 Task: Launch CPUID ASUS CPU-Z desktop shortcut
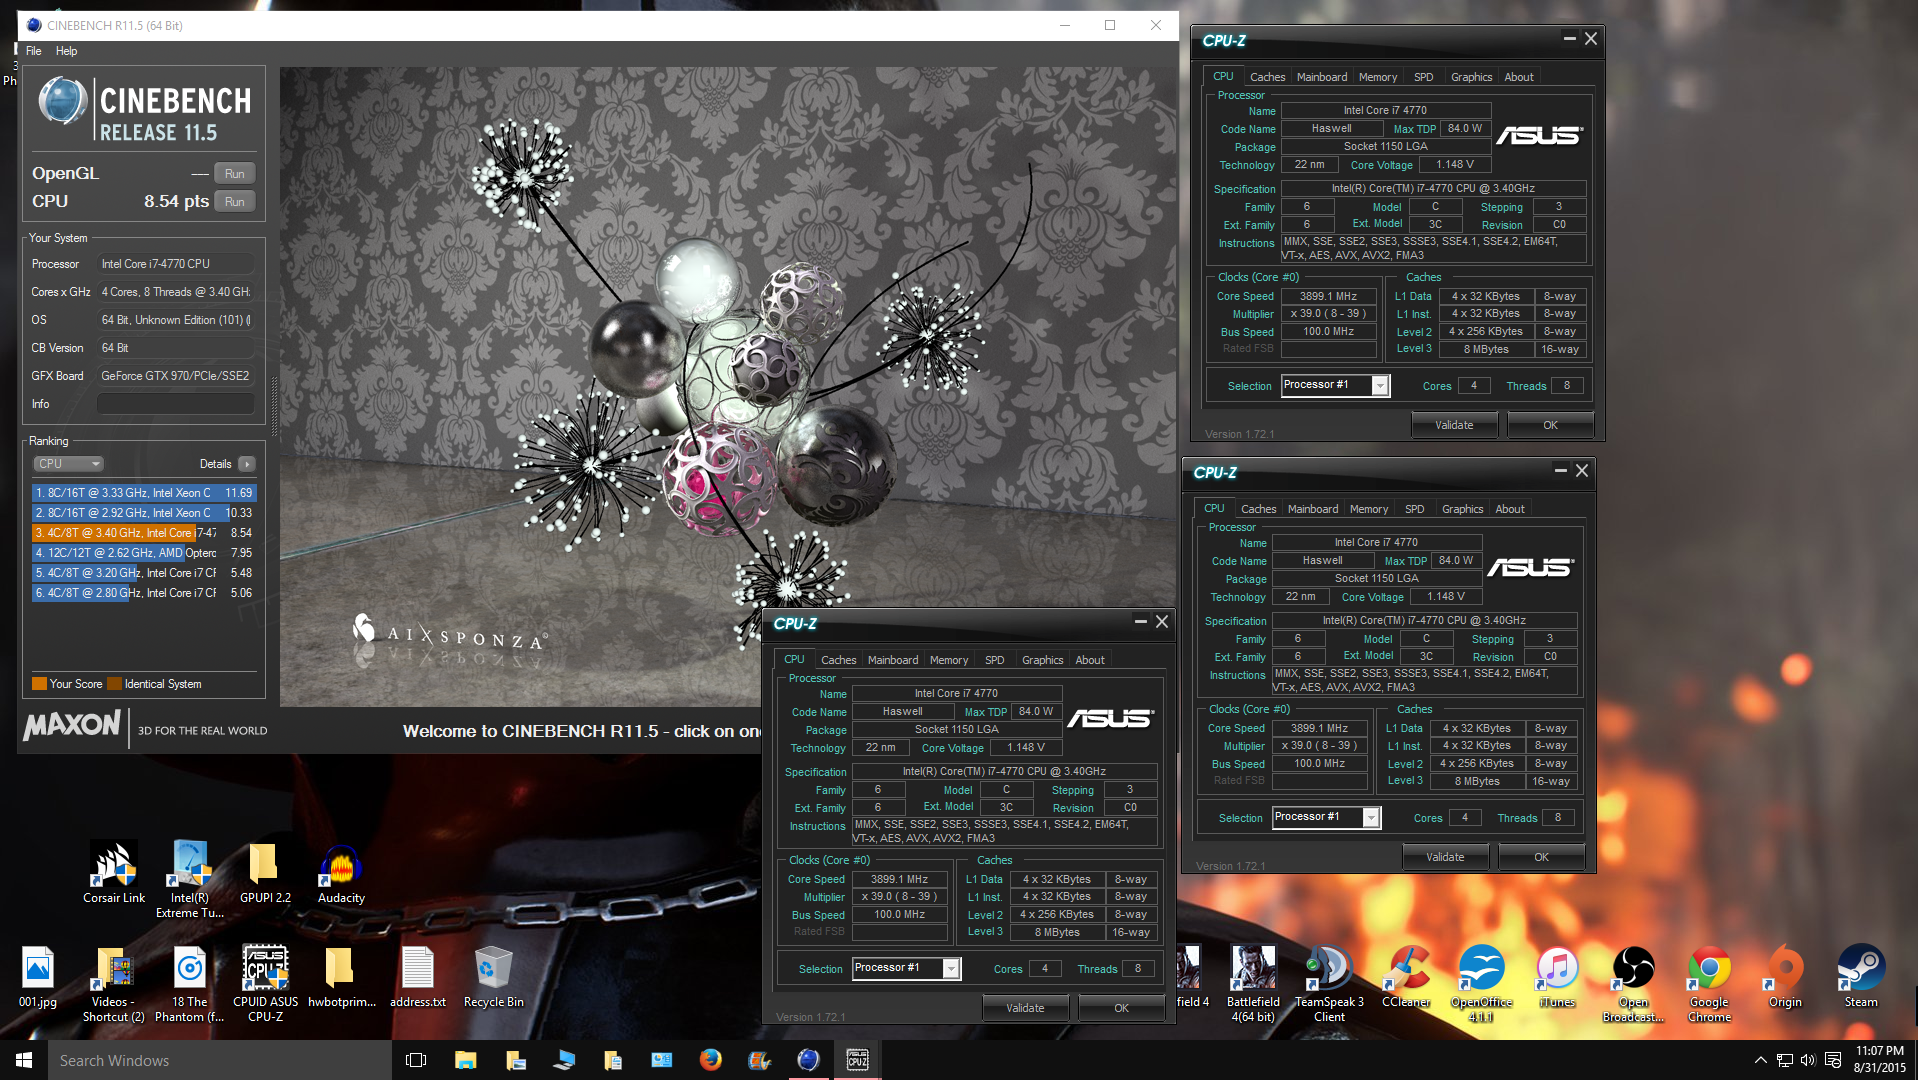pos(265,984)
